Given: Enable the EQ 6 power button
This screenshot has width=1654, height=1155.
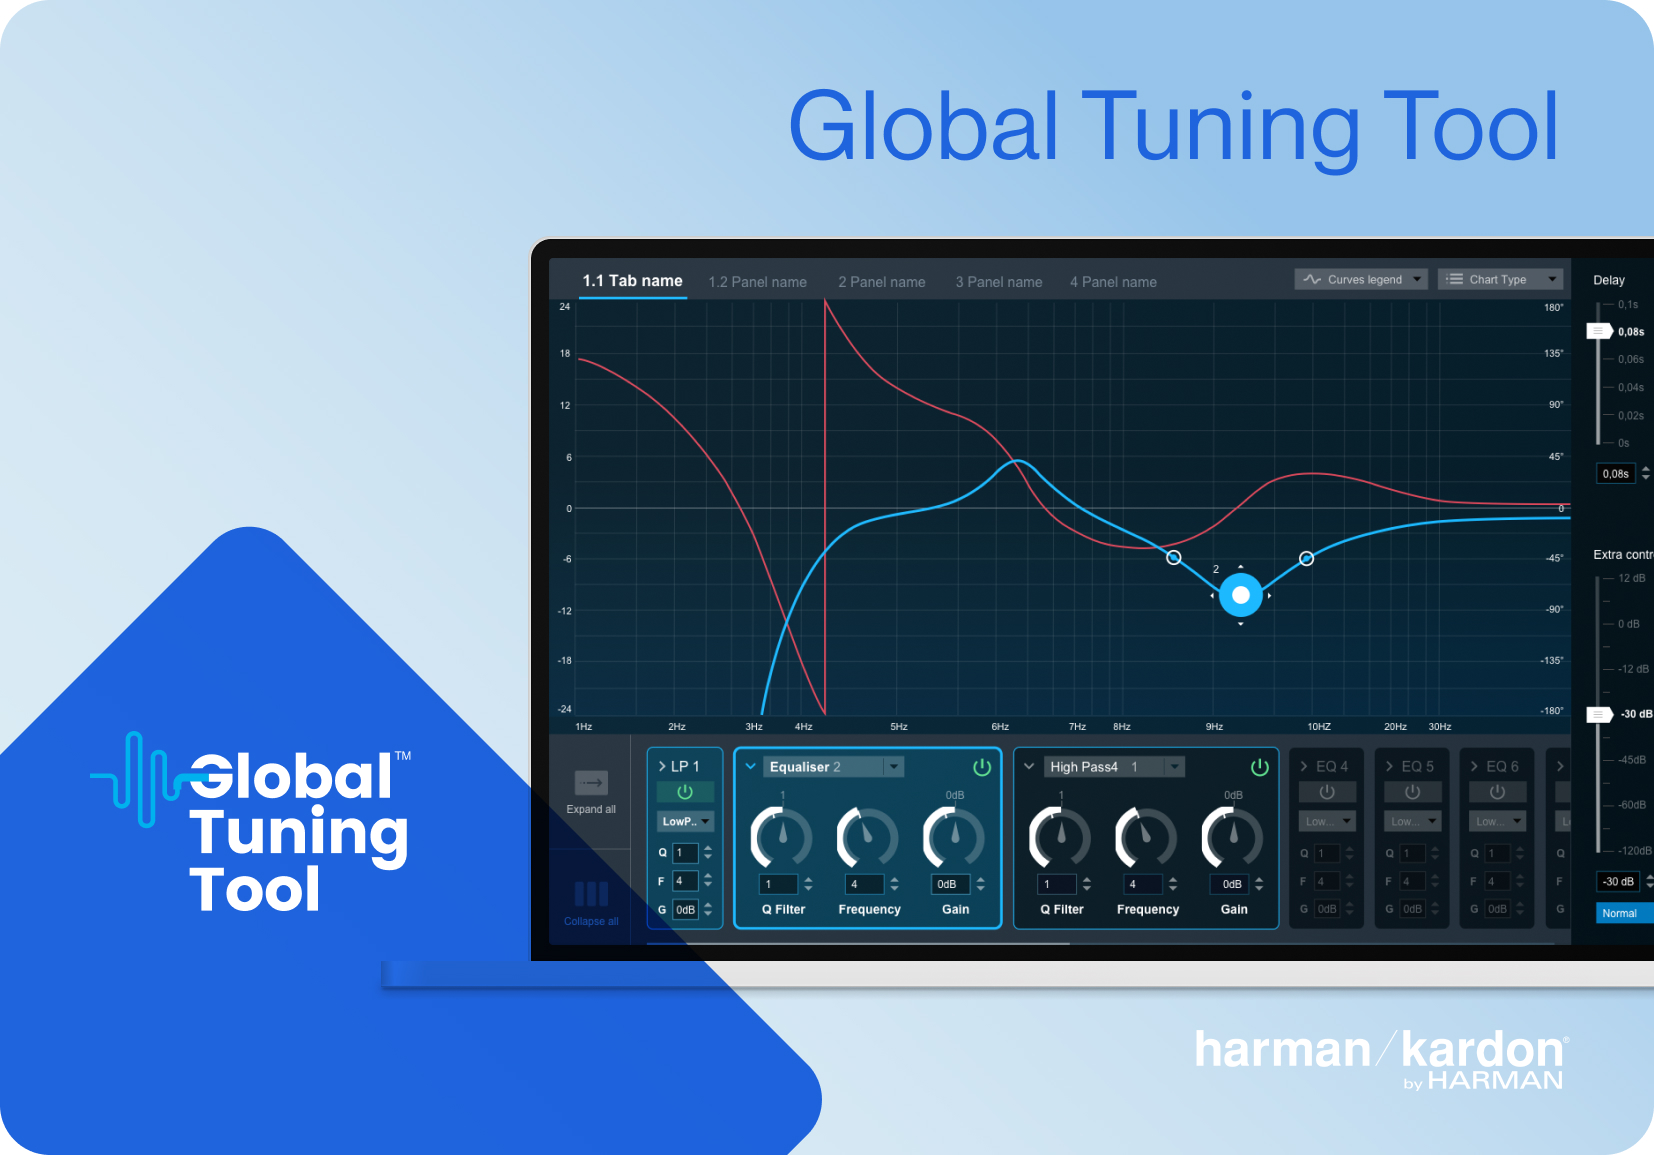Looking at the screenshot, I should 1497,792.
